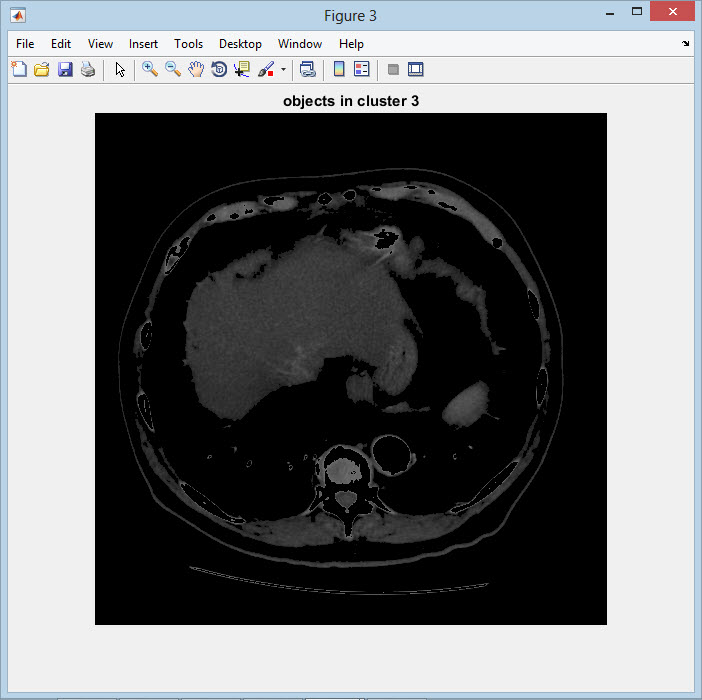The image size is (702, 700).
Task: Dock the figure using the corner arrow
Action: [685, 43]
